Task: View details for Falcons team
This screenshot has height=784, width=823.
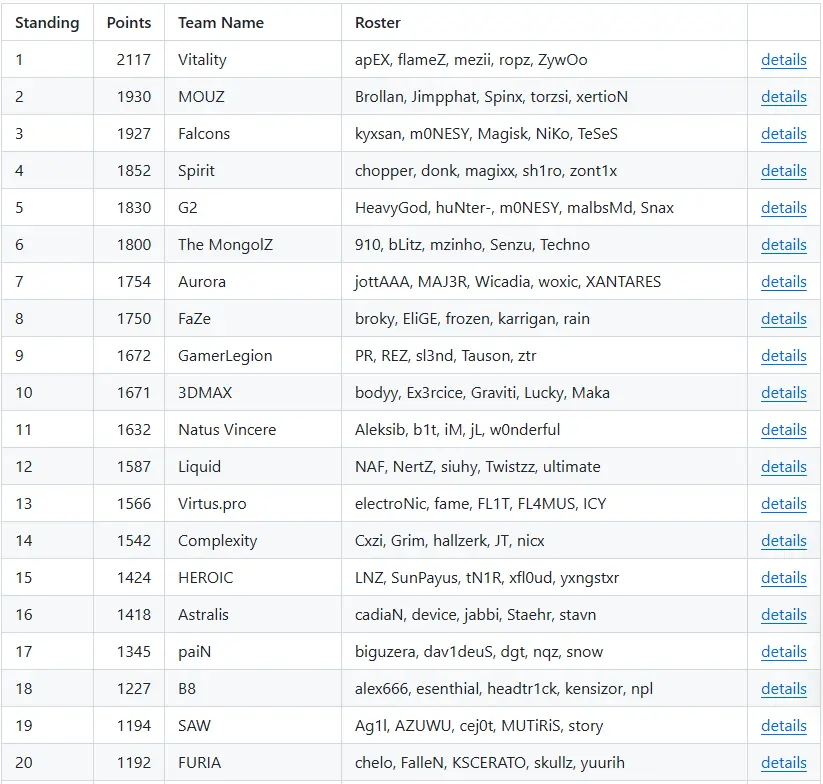Action: click(x=783, y=134)
